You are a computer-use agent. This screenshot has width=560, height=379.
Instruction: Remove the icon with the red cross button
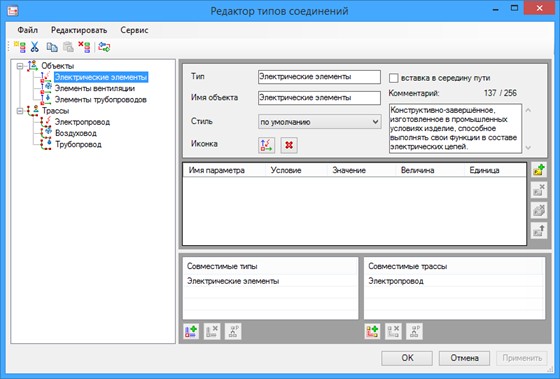coord(289,145)
